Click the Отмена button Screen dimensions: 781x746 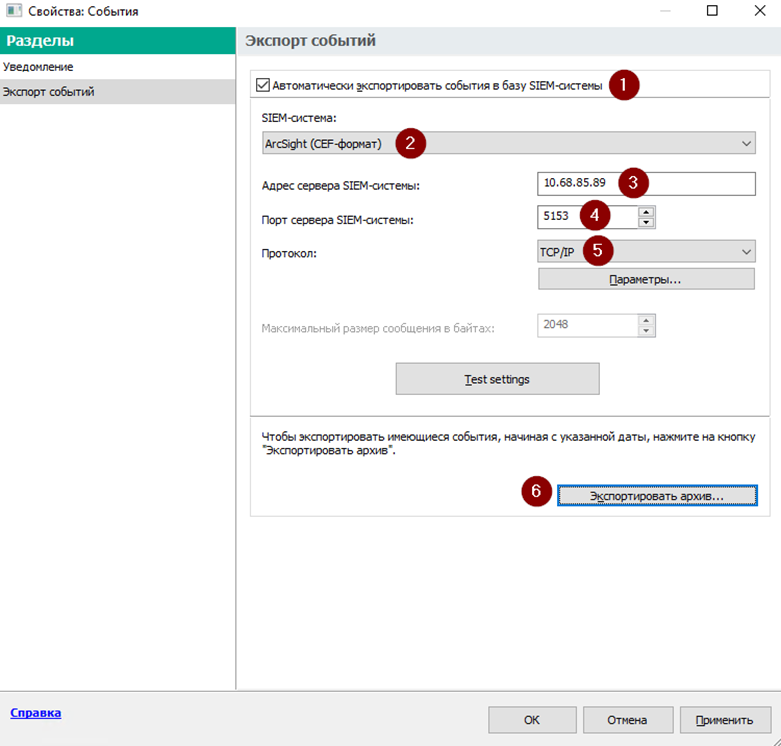tap(628, 720)
